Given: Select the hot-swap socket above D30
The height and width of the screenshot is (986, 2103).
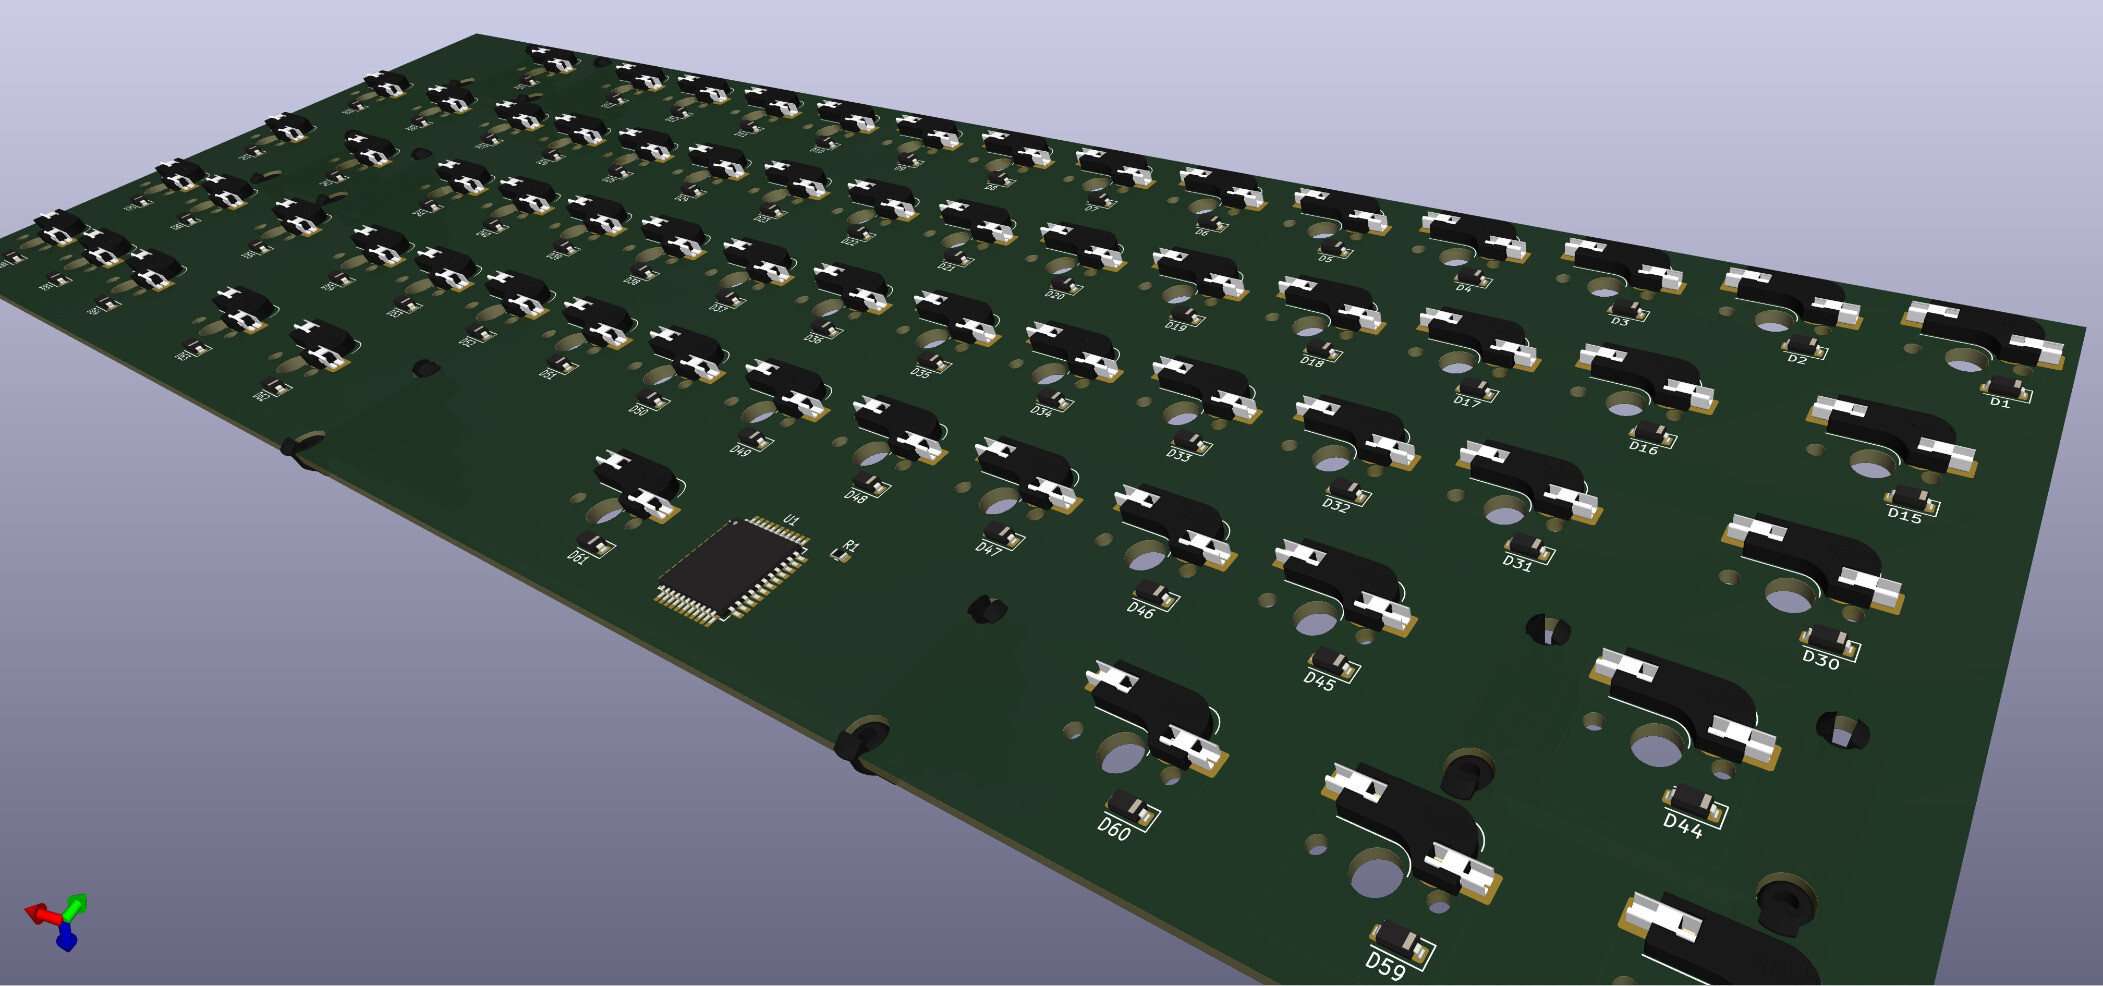Looking at the screenshot, I should pos(1813,562).
